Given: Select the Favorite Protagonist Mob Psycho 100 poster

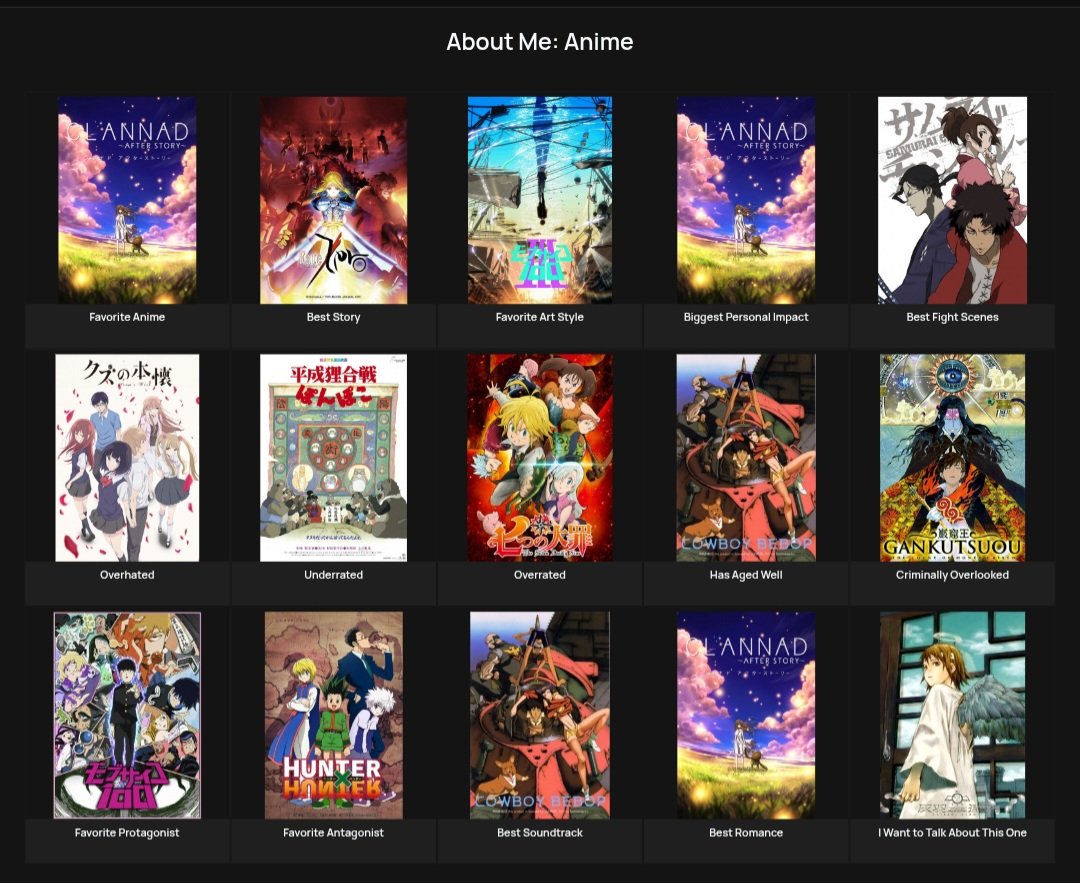Looking at the screenshot, I should (x=127, y=716).
